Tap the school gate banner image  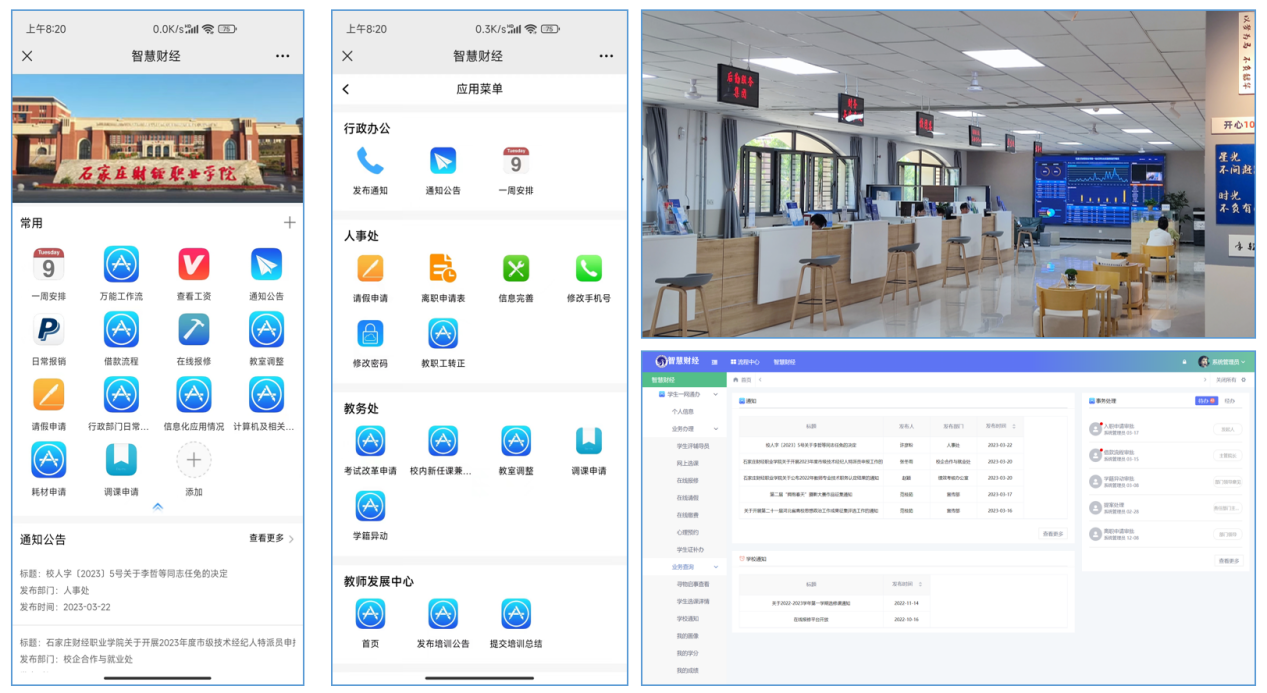pyautogui.click(x=157, y=138)
